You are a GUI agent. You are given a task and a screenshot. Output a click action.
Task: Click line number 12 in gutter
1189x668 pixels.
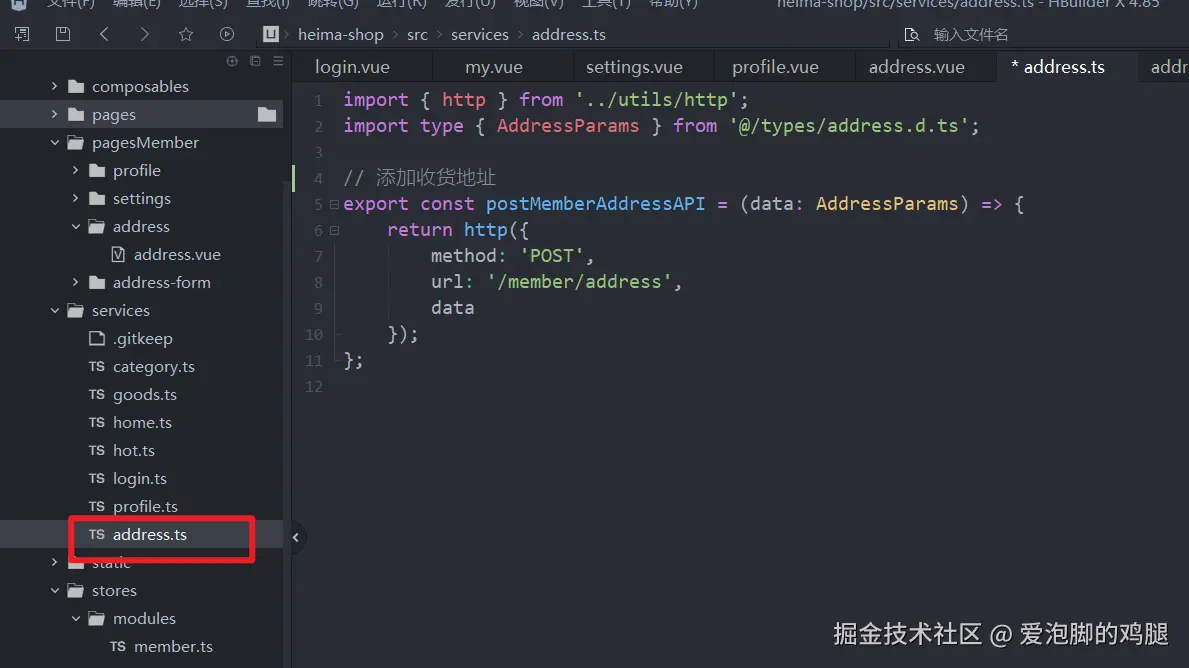coord(313,387)
